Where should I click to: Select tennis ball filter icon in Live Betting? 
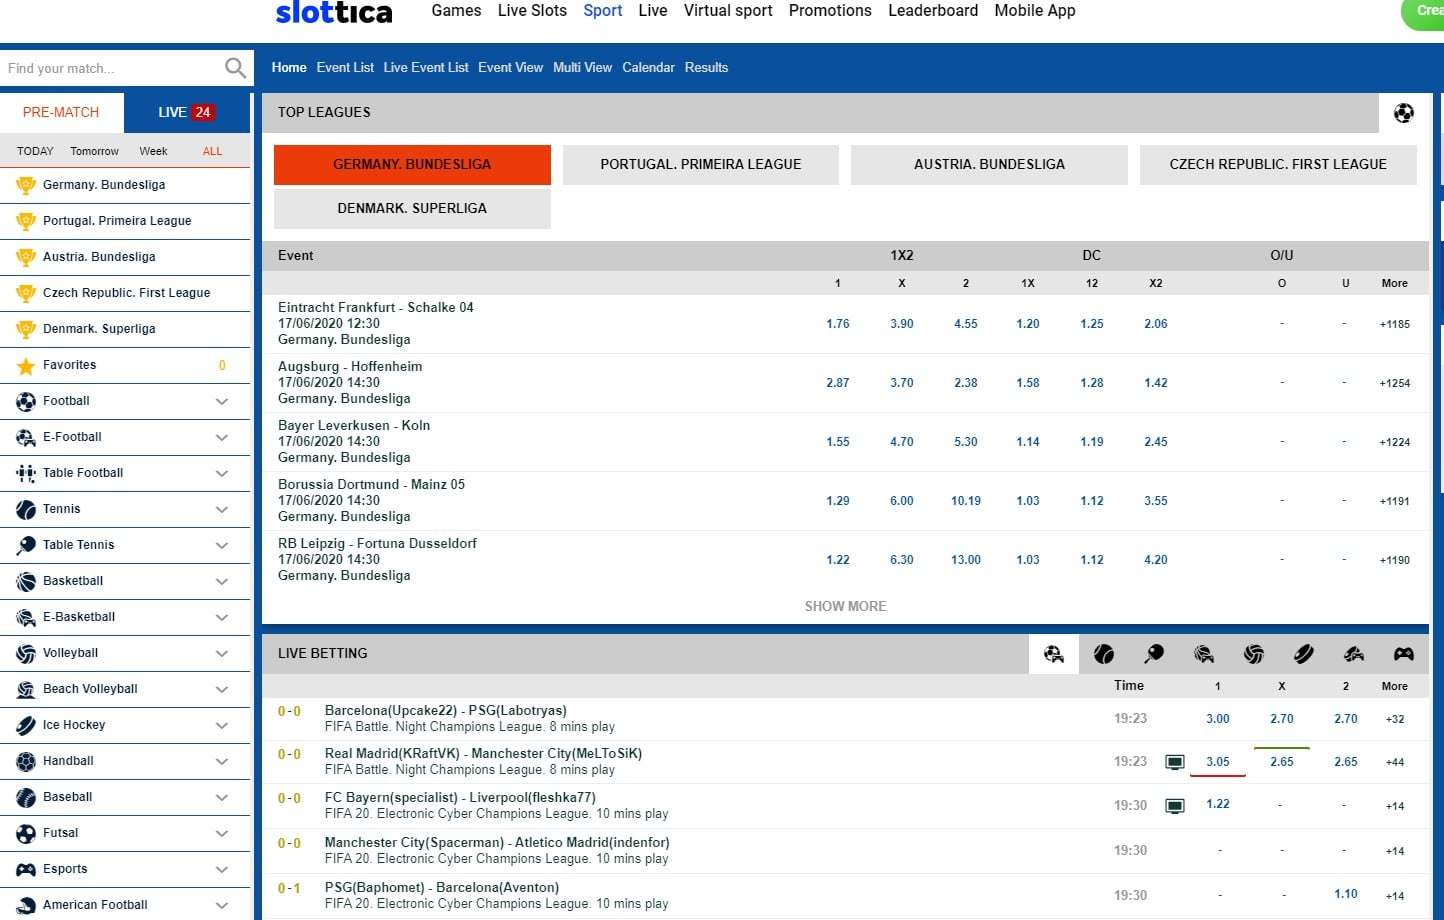click(x=1104, y=654)
